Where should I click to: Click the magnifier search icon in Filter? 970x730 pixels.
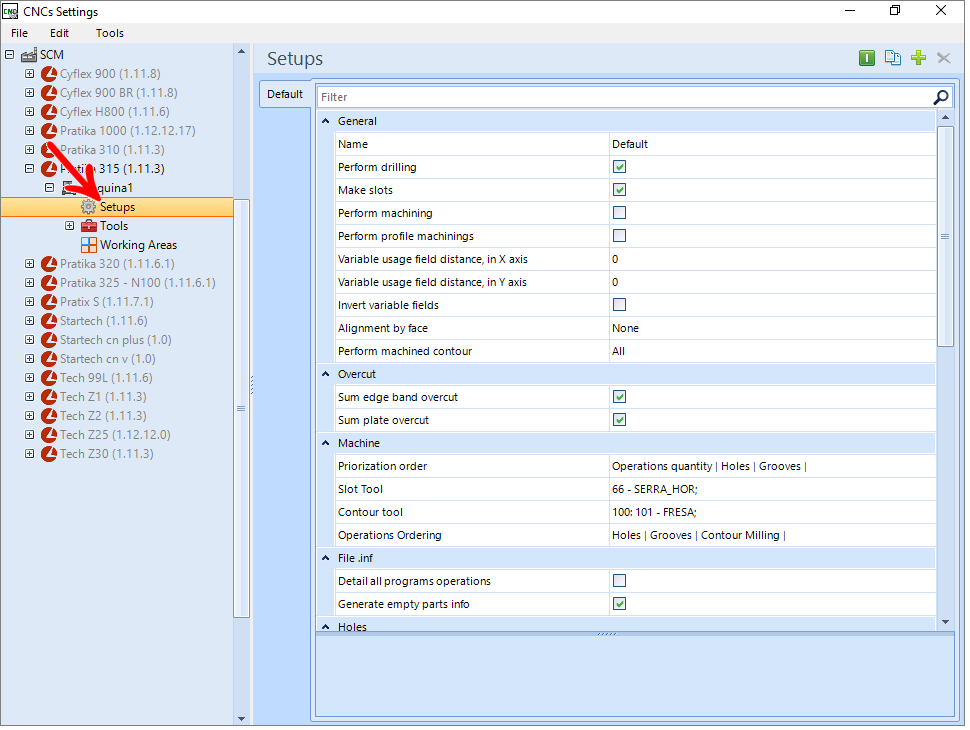[940, 97]
